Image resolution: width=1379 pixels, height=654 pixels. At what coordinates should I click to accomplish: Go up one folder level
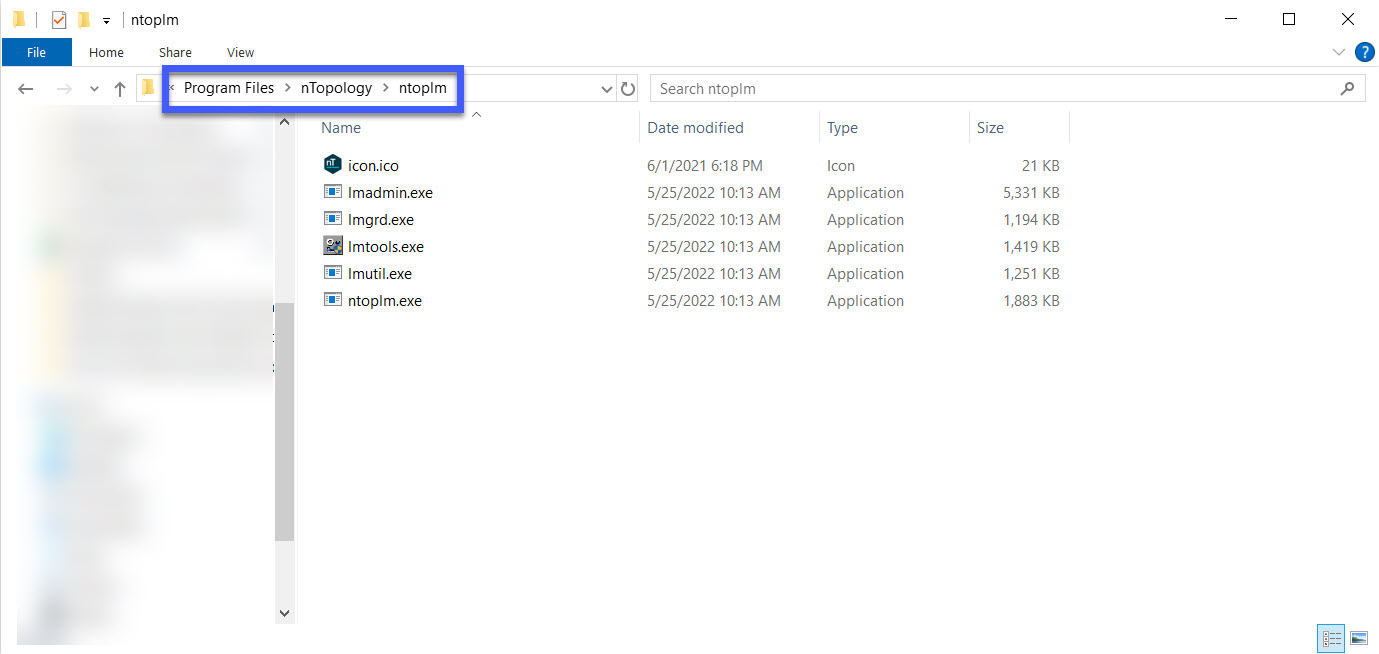(119, 89)
